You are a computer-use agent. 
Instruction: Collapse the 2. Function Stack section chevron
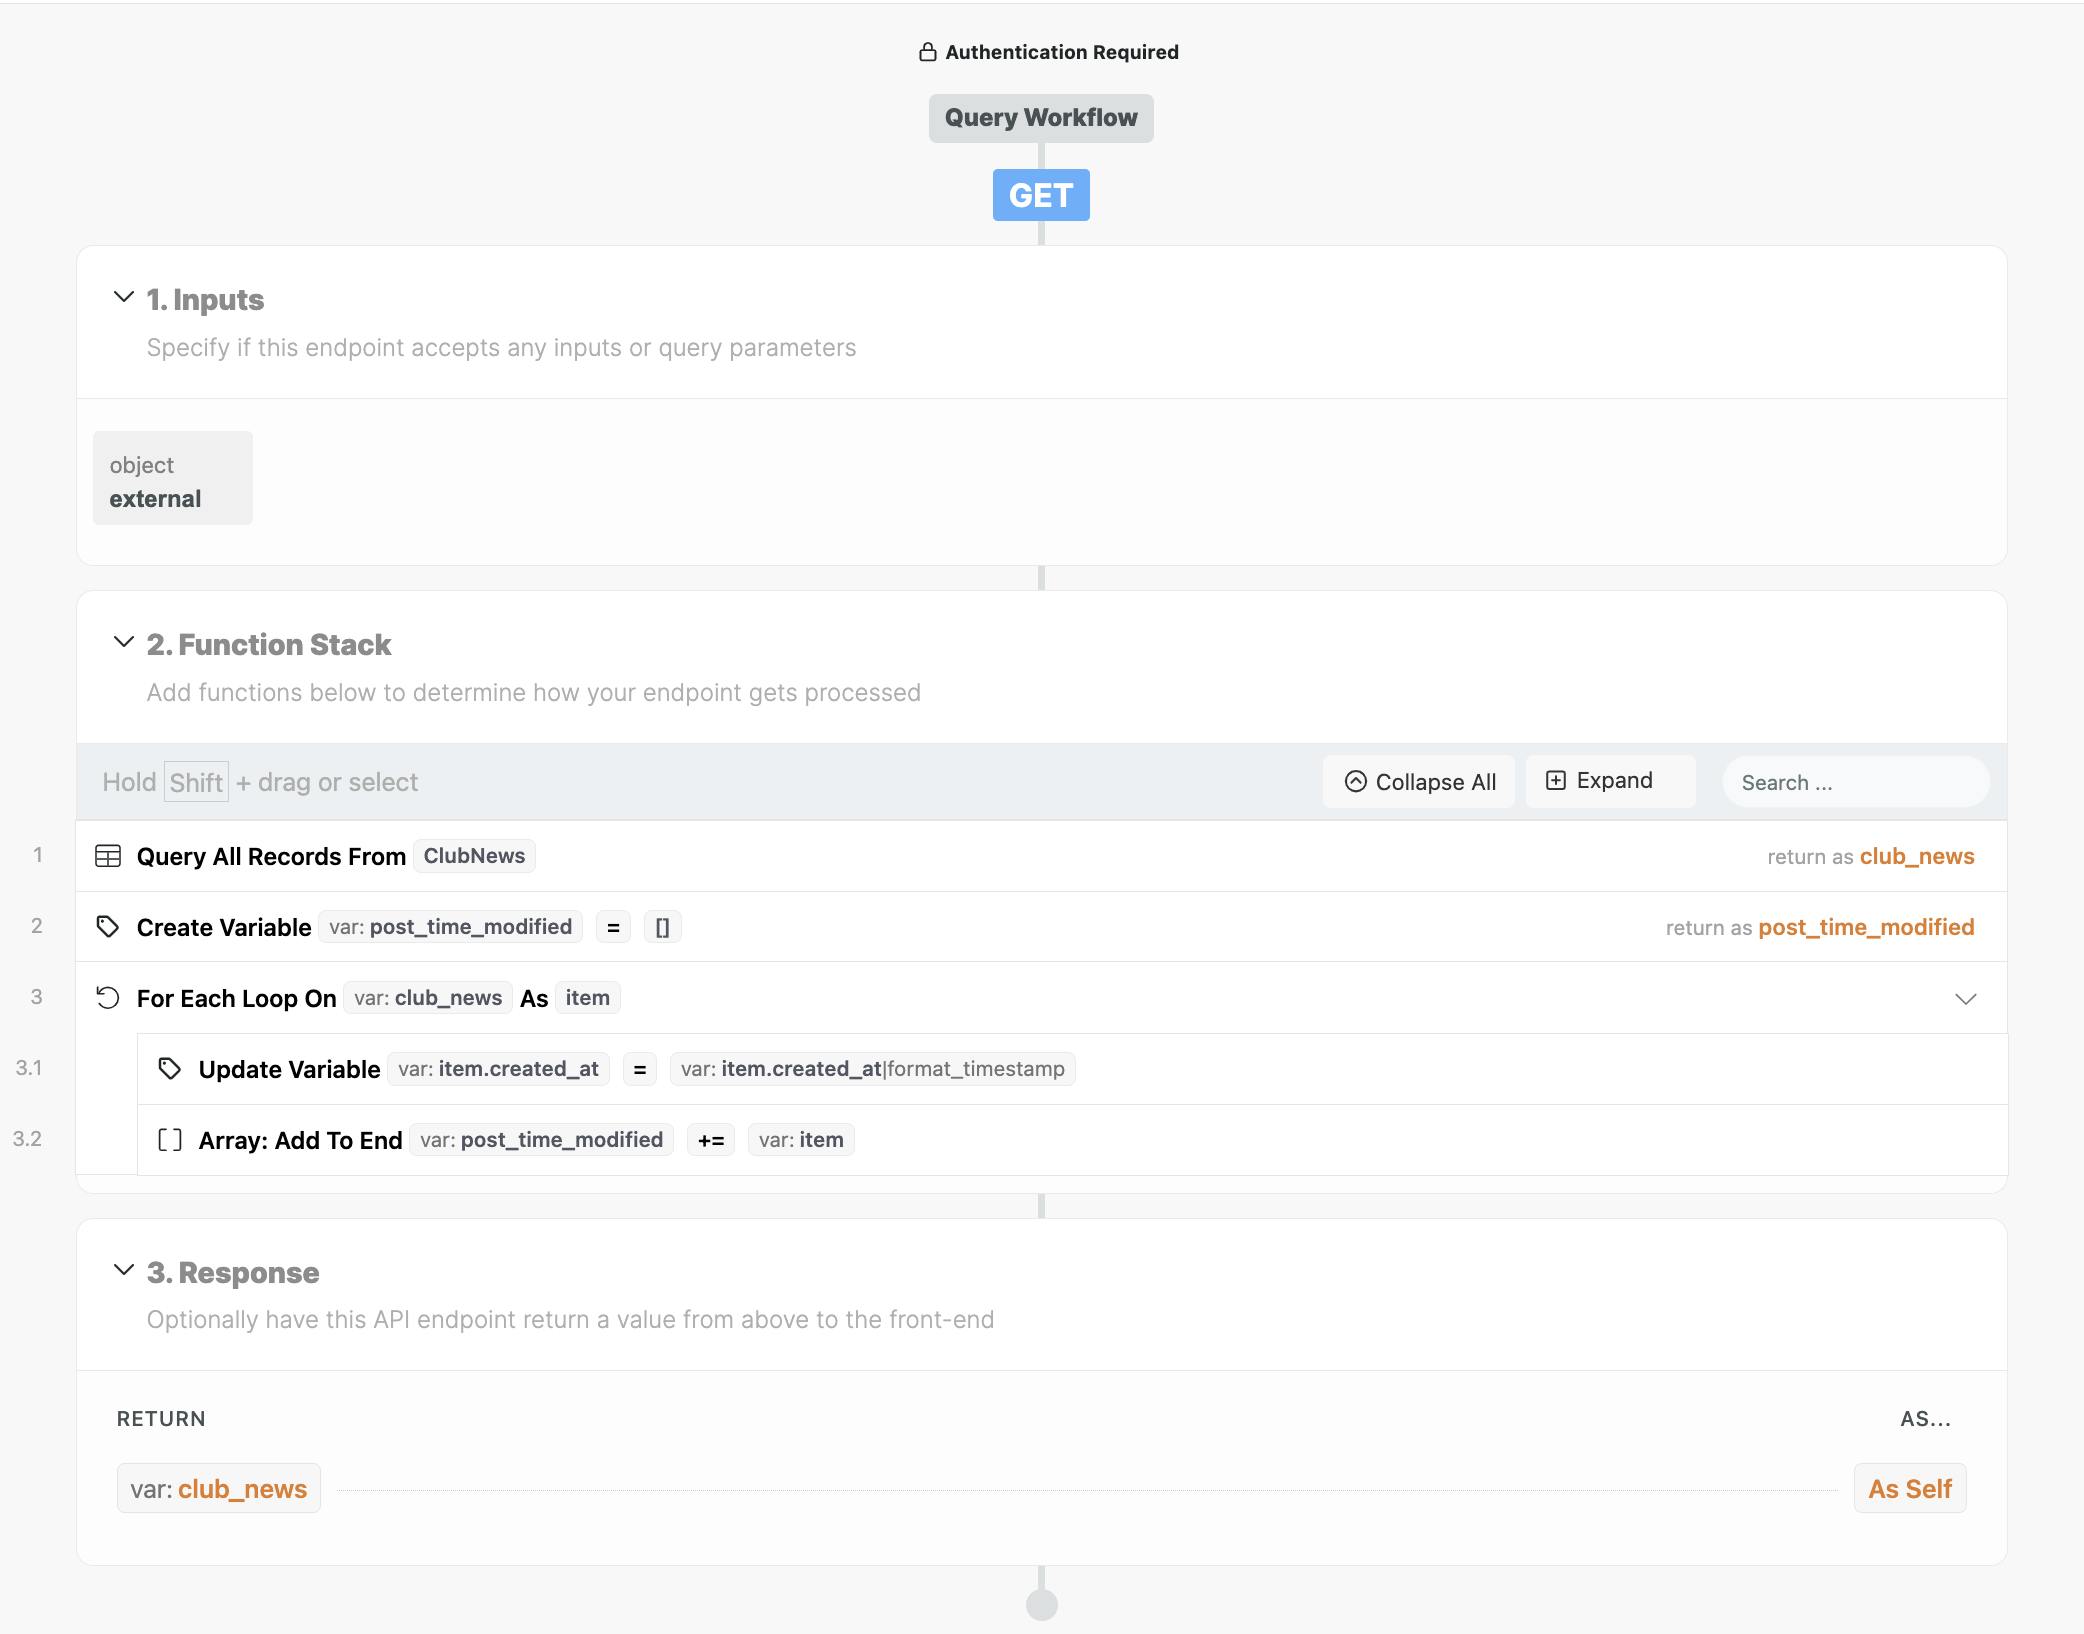[x=124, y=642]
